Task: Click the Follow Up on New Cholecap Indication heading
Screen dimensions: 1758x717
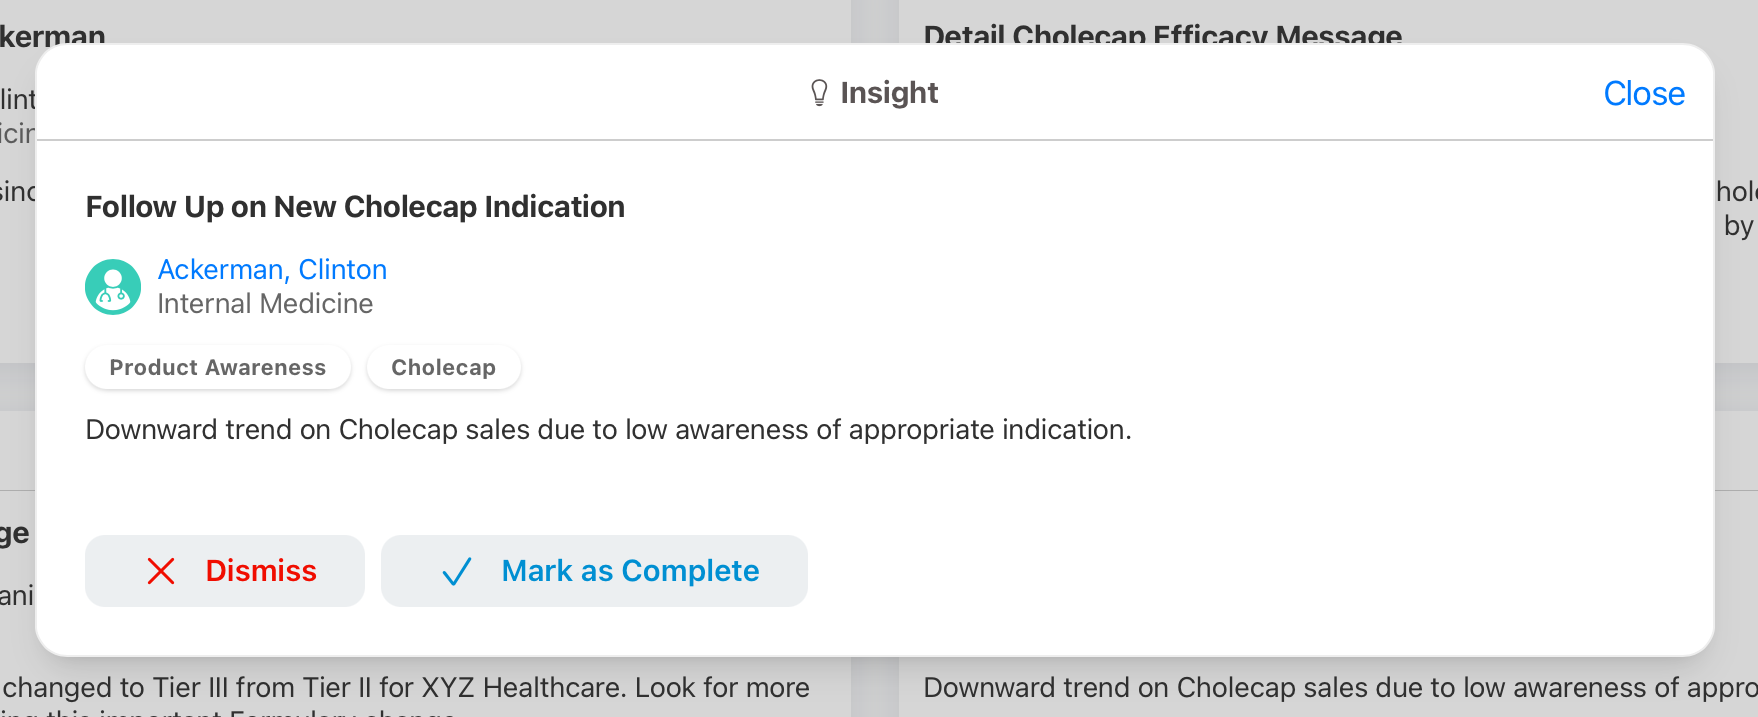Action: click(355, 207)
